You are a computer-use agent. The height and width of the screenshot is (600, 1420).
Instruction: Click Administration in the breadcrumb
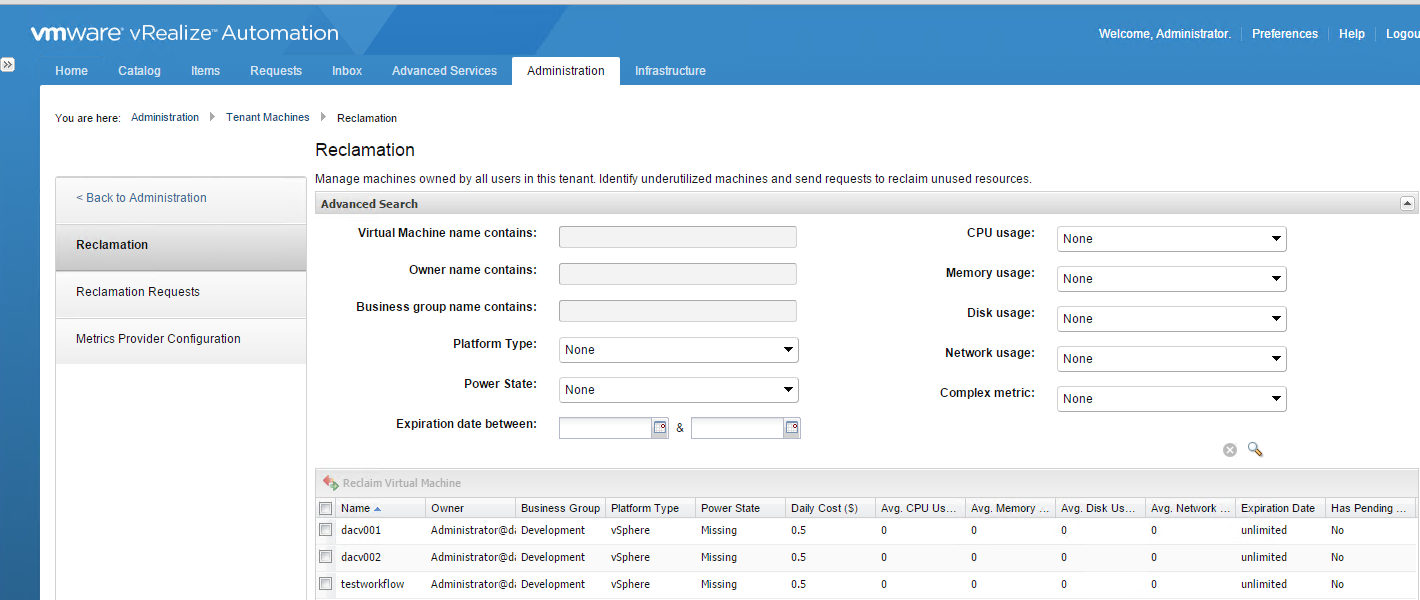tap(165, 118)
